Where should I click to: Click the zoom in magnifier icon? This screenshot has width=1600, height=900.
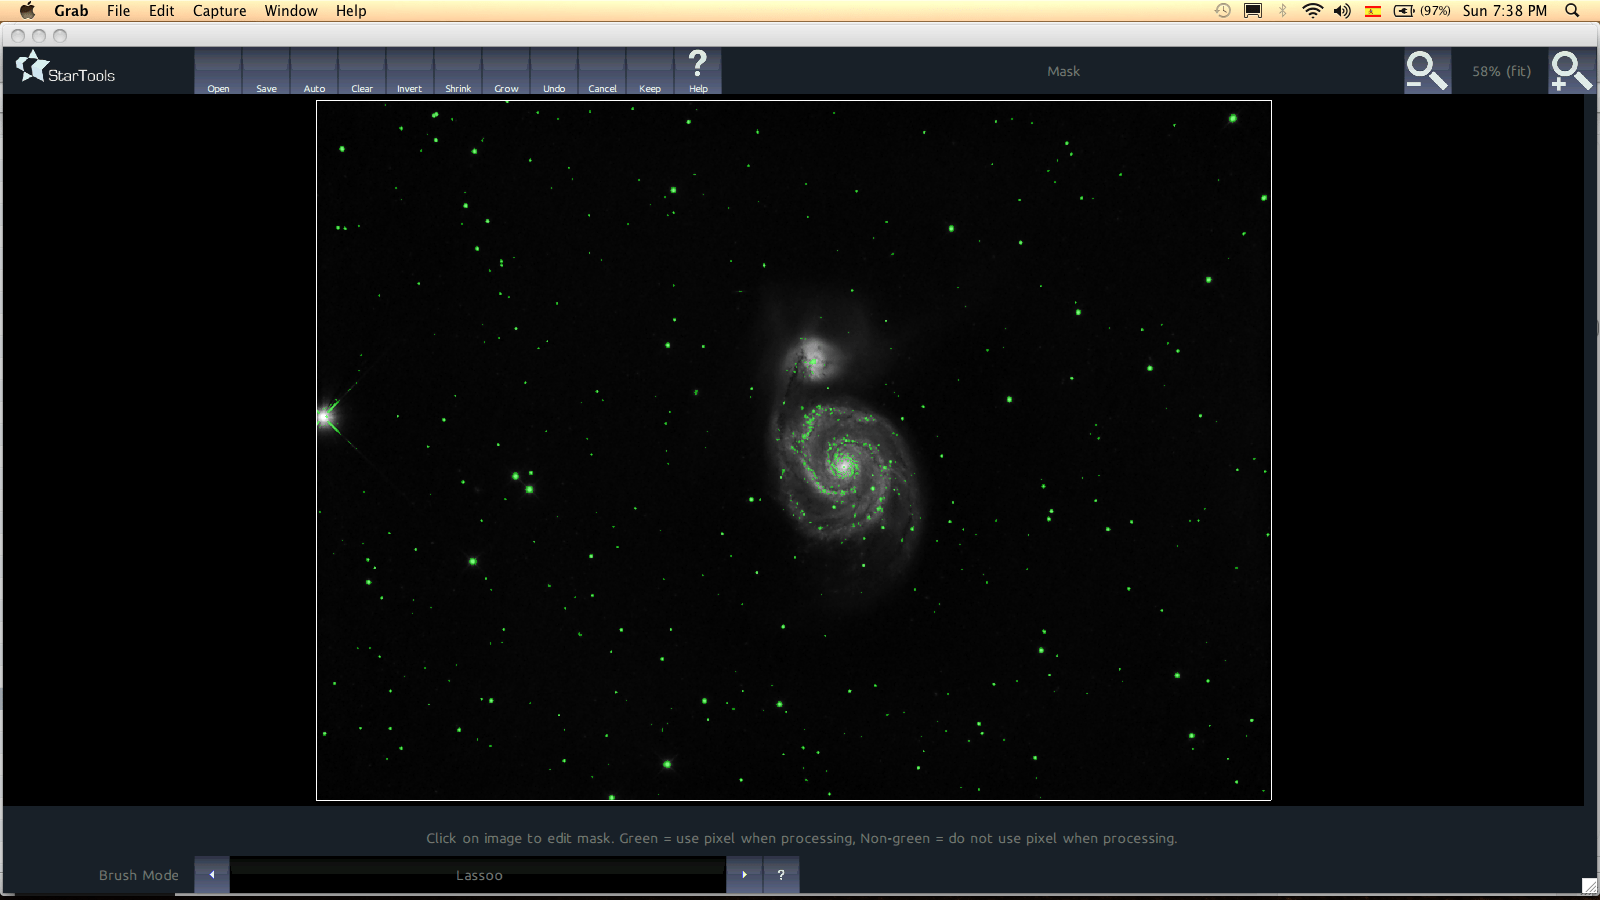1570,71
